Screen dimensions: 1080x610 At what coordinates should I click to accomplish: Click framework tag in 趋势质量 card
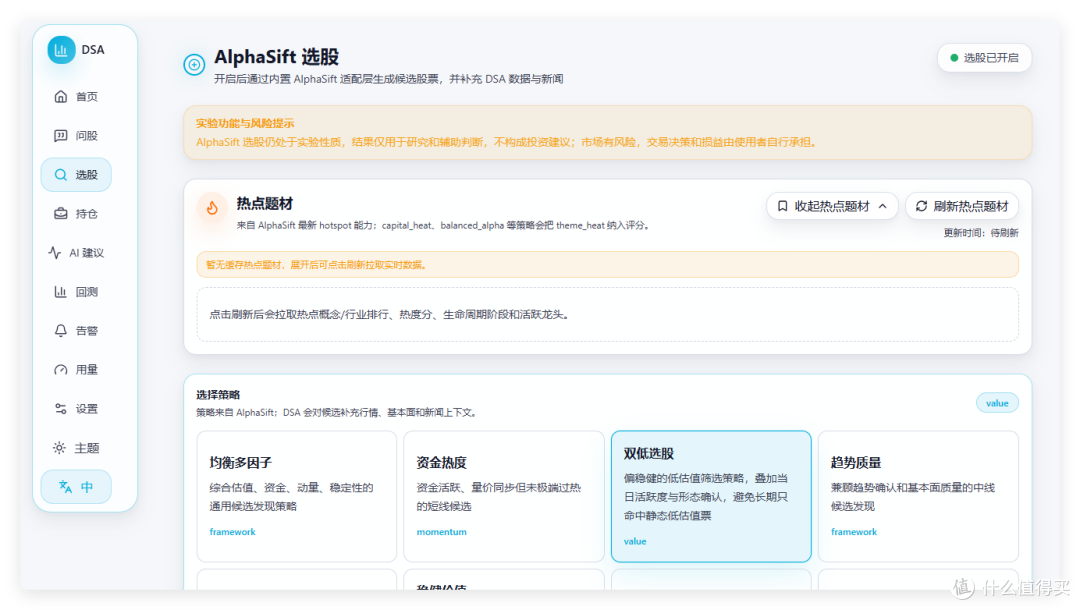point(853,532)
